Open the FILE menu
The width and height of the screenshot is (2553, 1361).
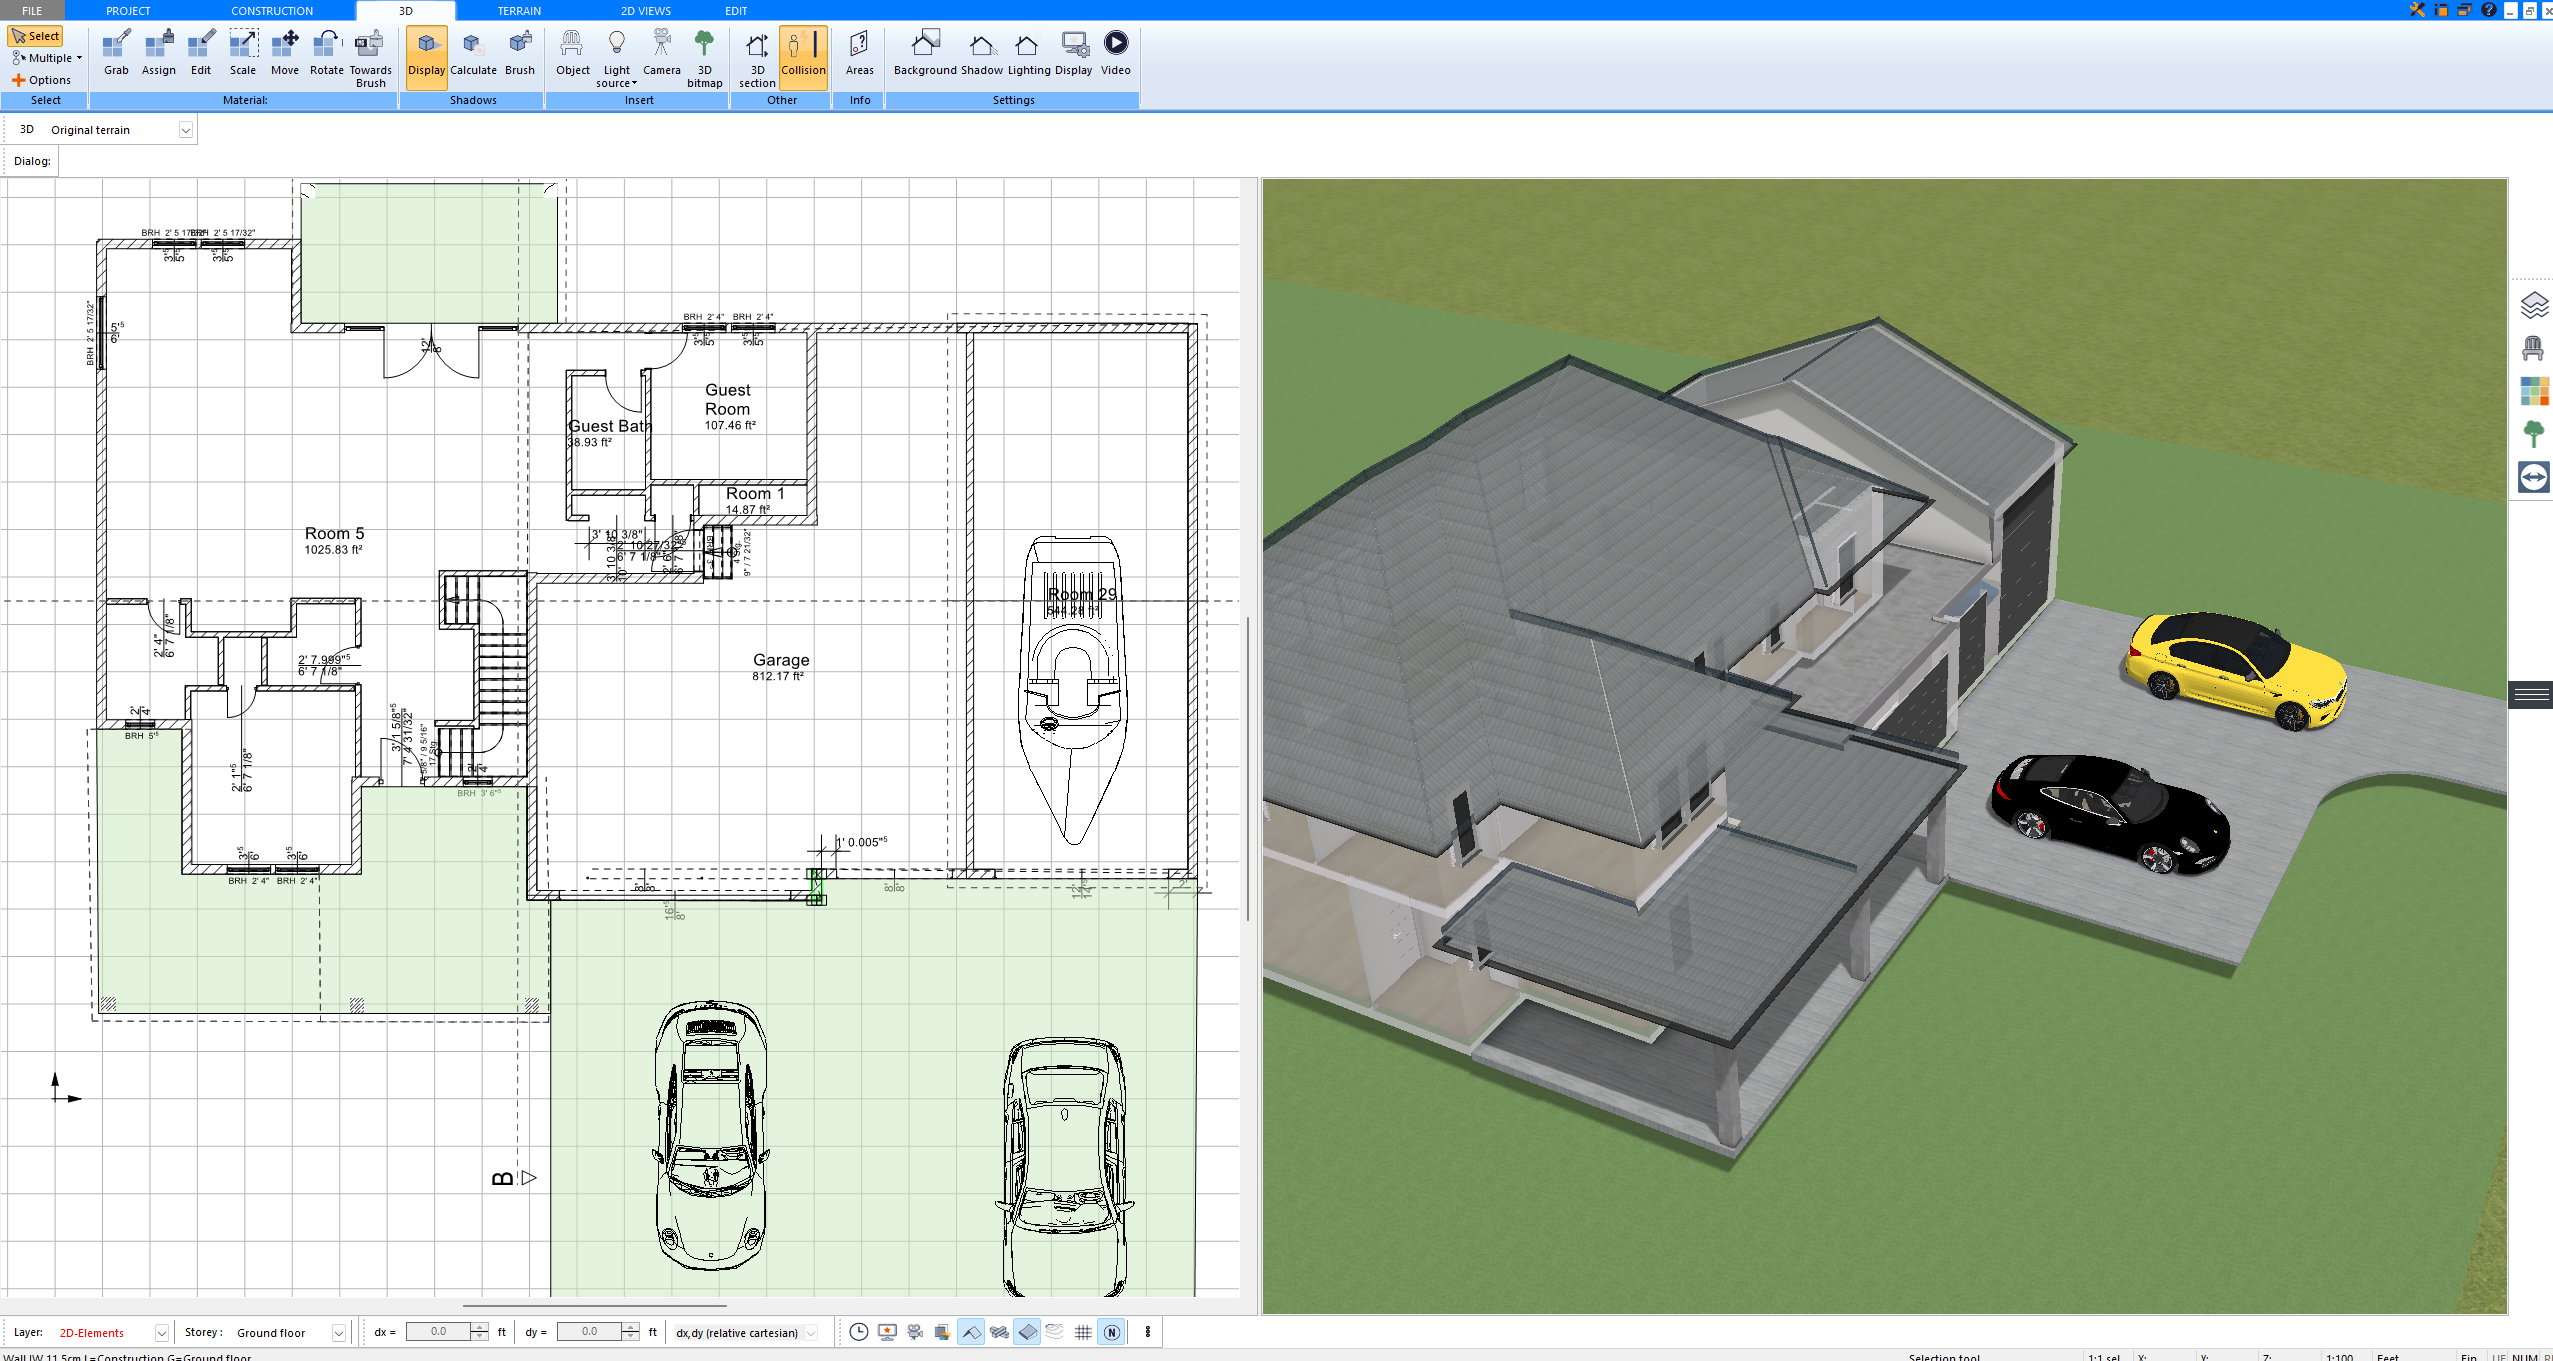[32, 11]
